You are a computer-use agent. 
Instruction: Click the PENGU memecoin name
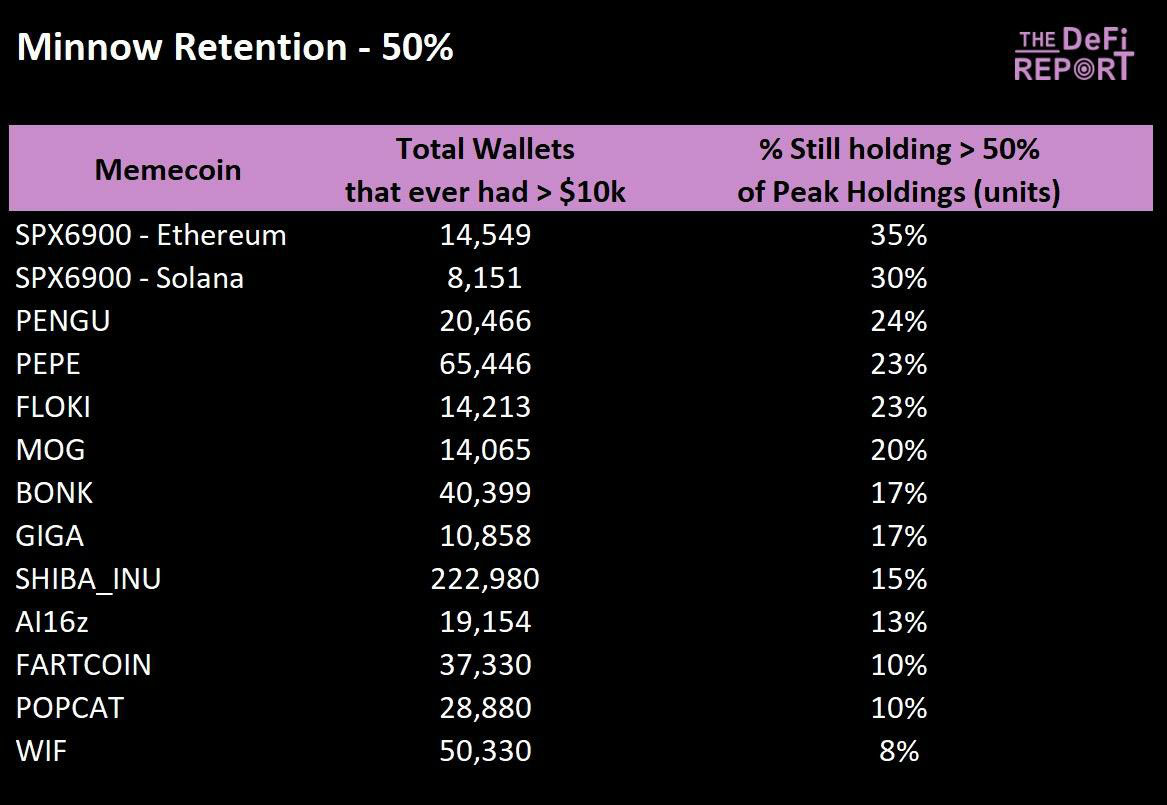(63, 321)
